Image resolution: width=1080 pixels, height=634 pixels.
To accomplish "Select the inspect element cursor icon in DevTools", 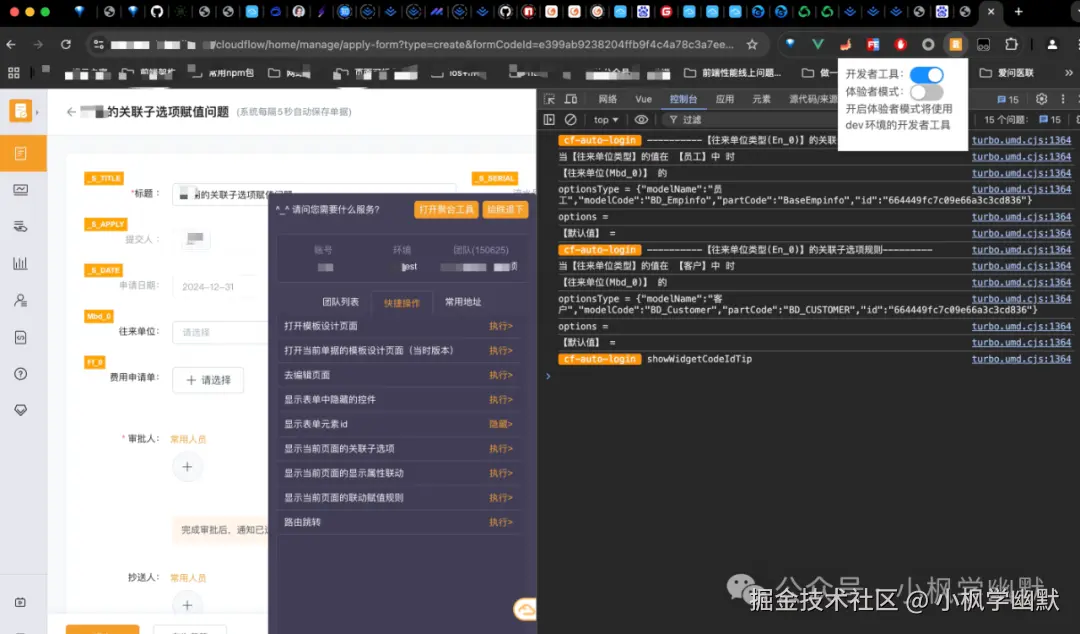I will point(551,99).
